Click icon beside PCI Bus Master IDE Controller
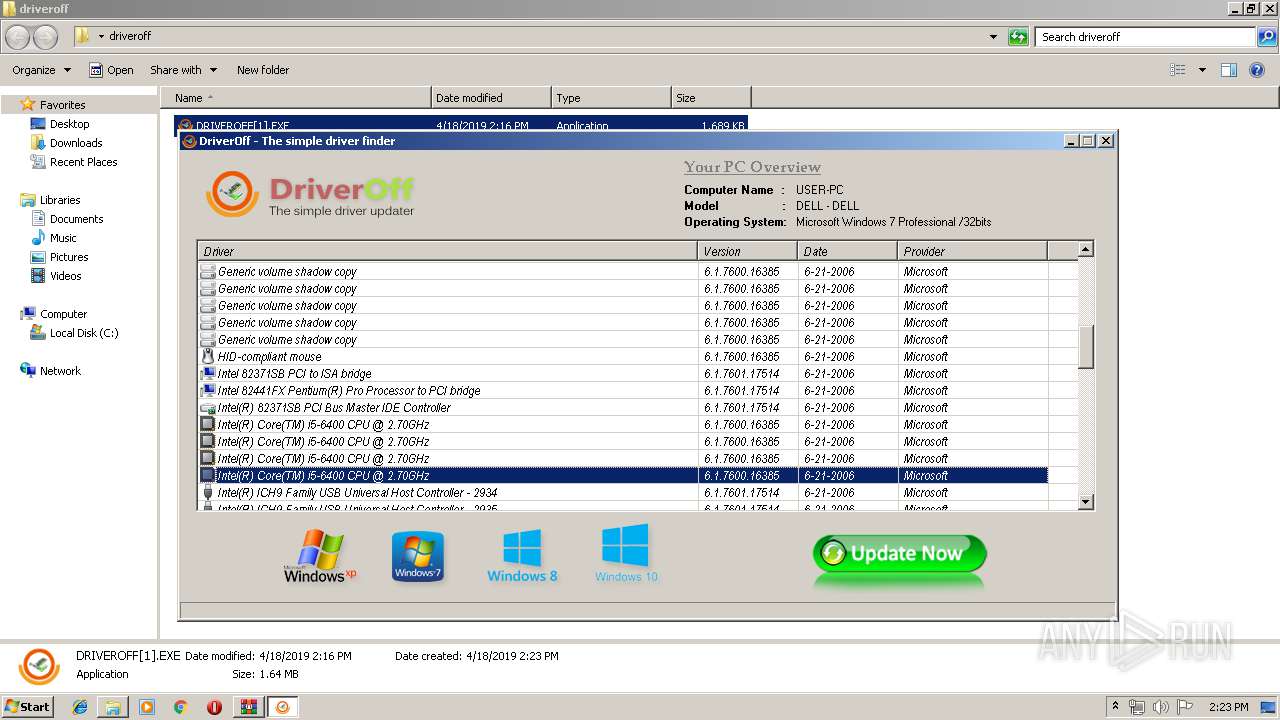 pyautogui.click(x=208, y=408)
